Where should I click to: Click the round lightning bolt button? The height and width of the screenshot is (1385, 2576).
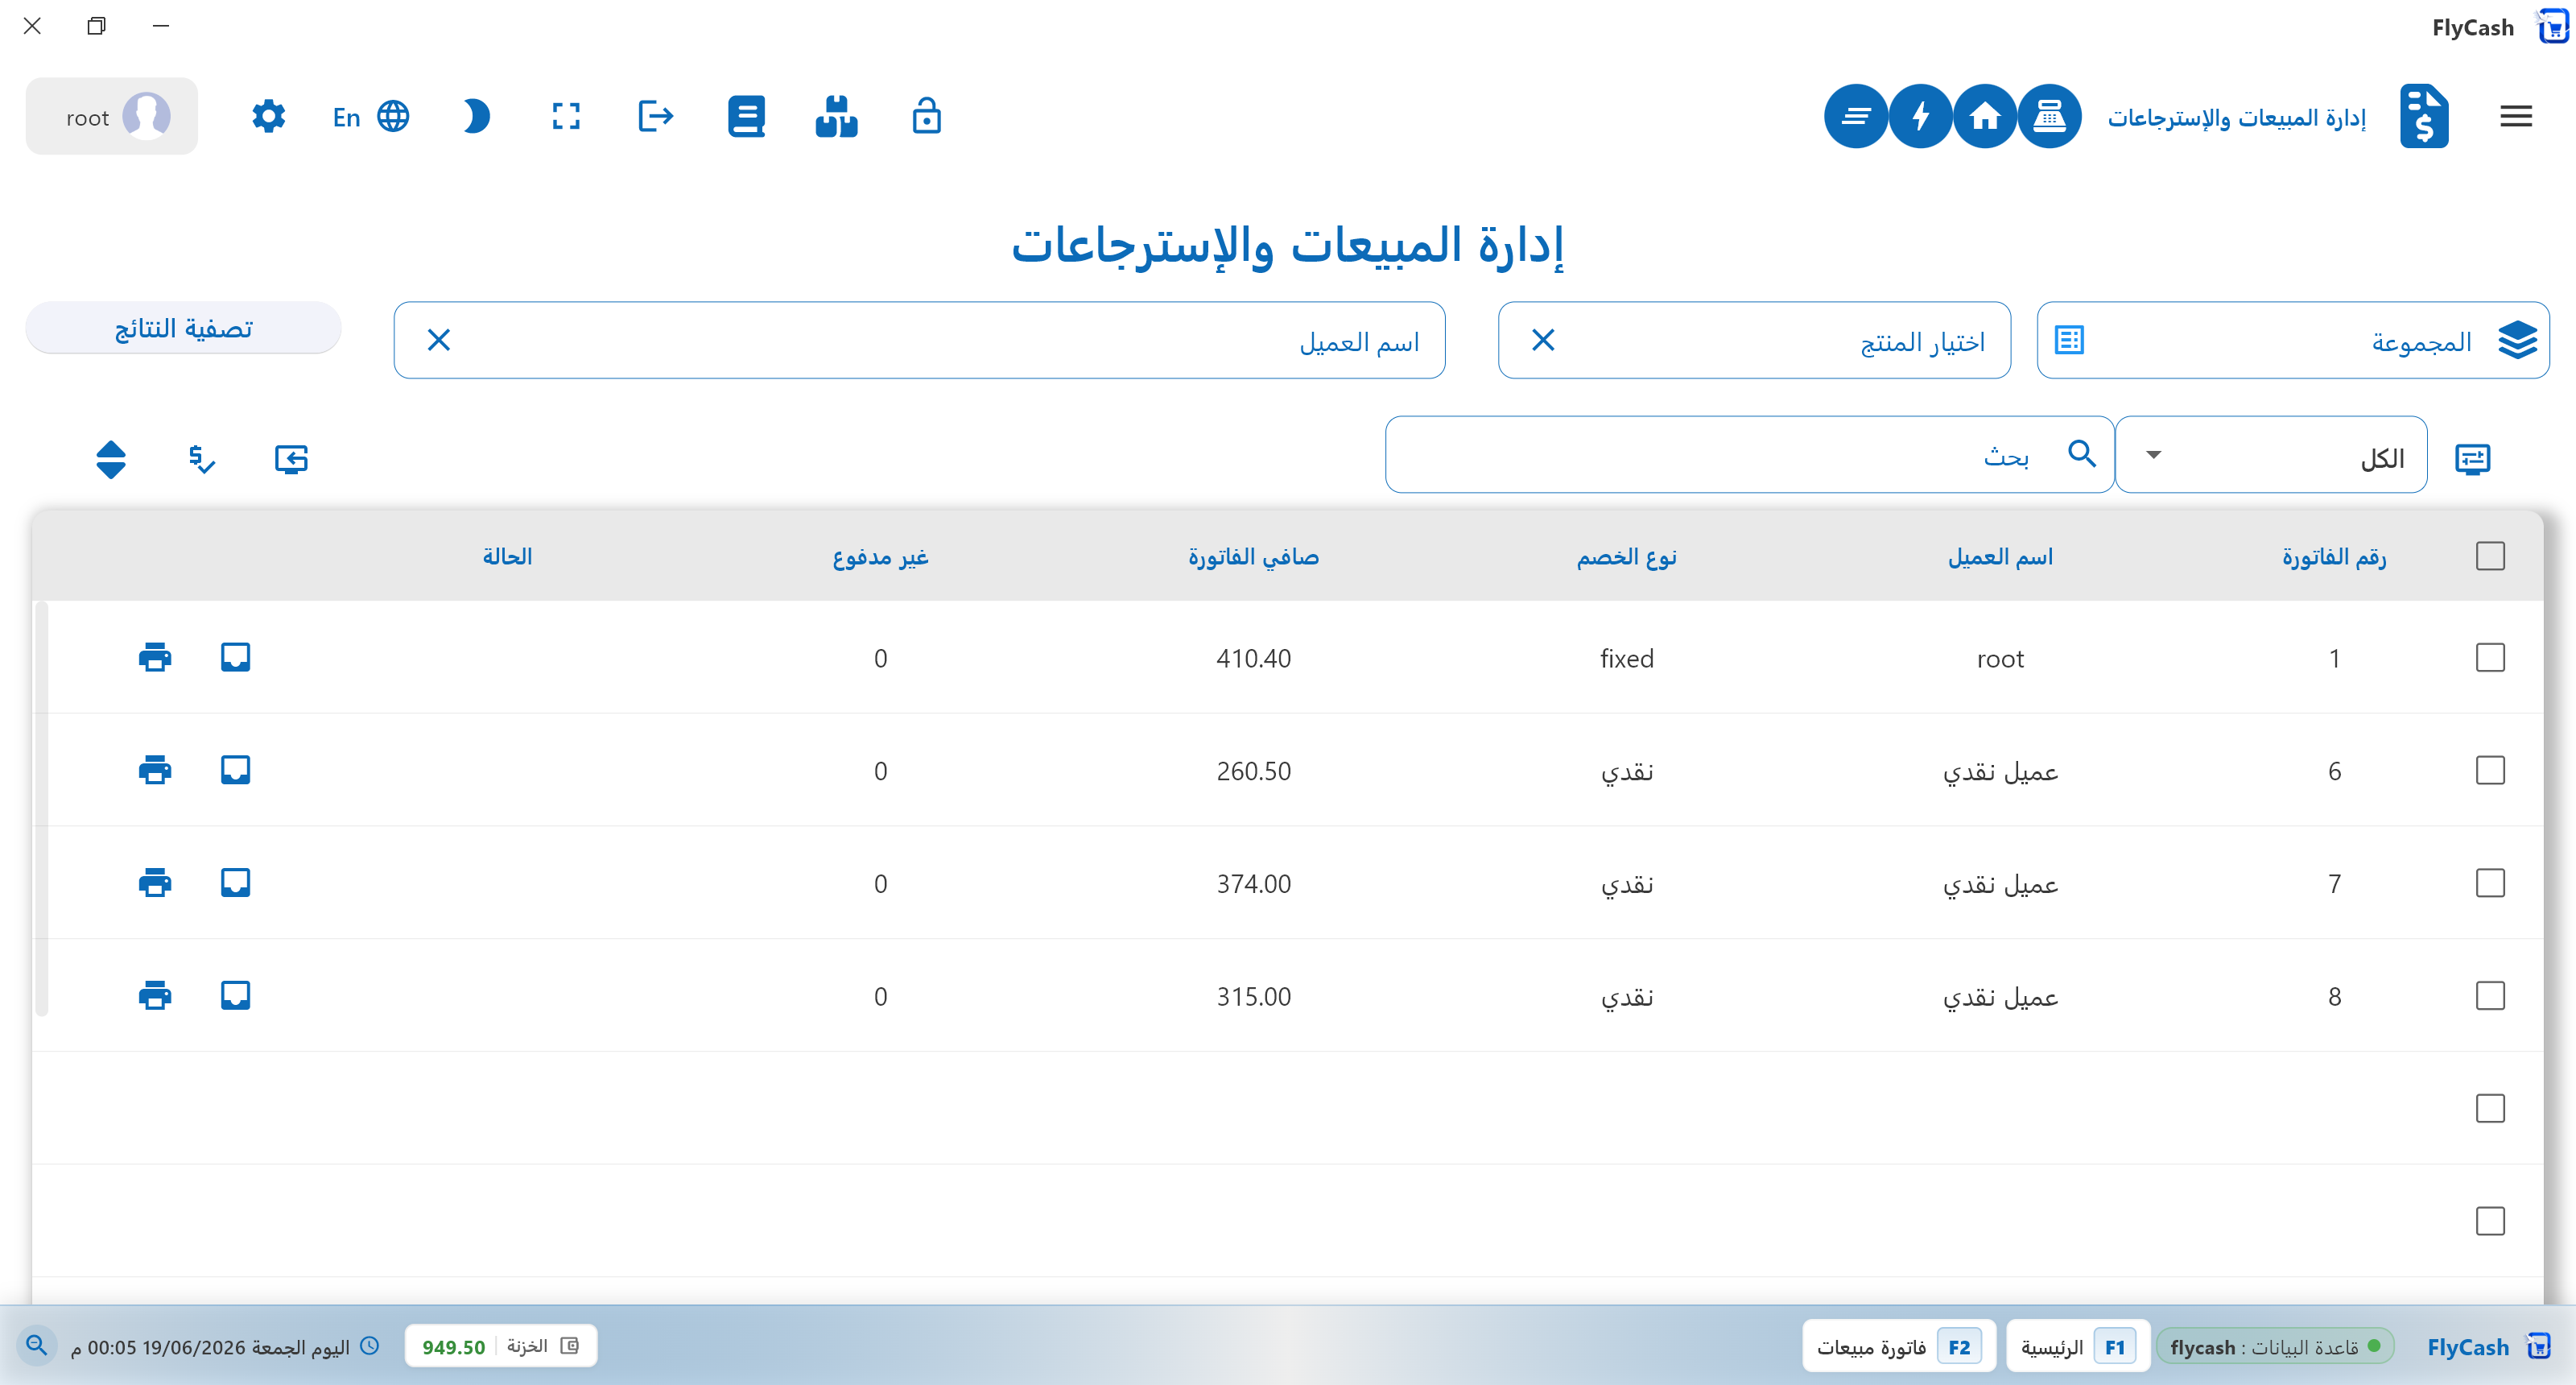point(1920,117)
